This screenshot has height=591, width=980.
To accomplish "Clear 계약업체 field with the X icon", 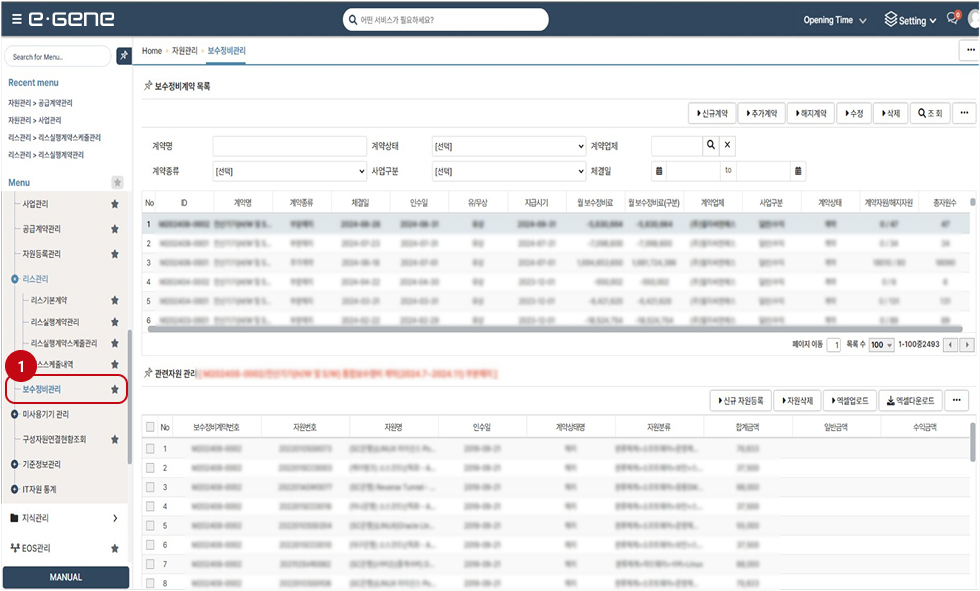I will coord(728,146).
